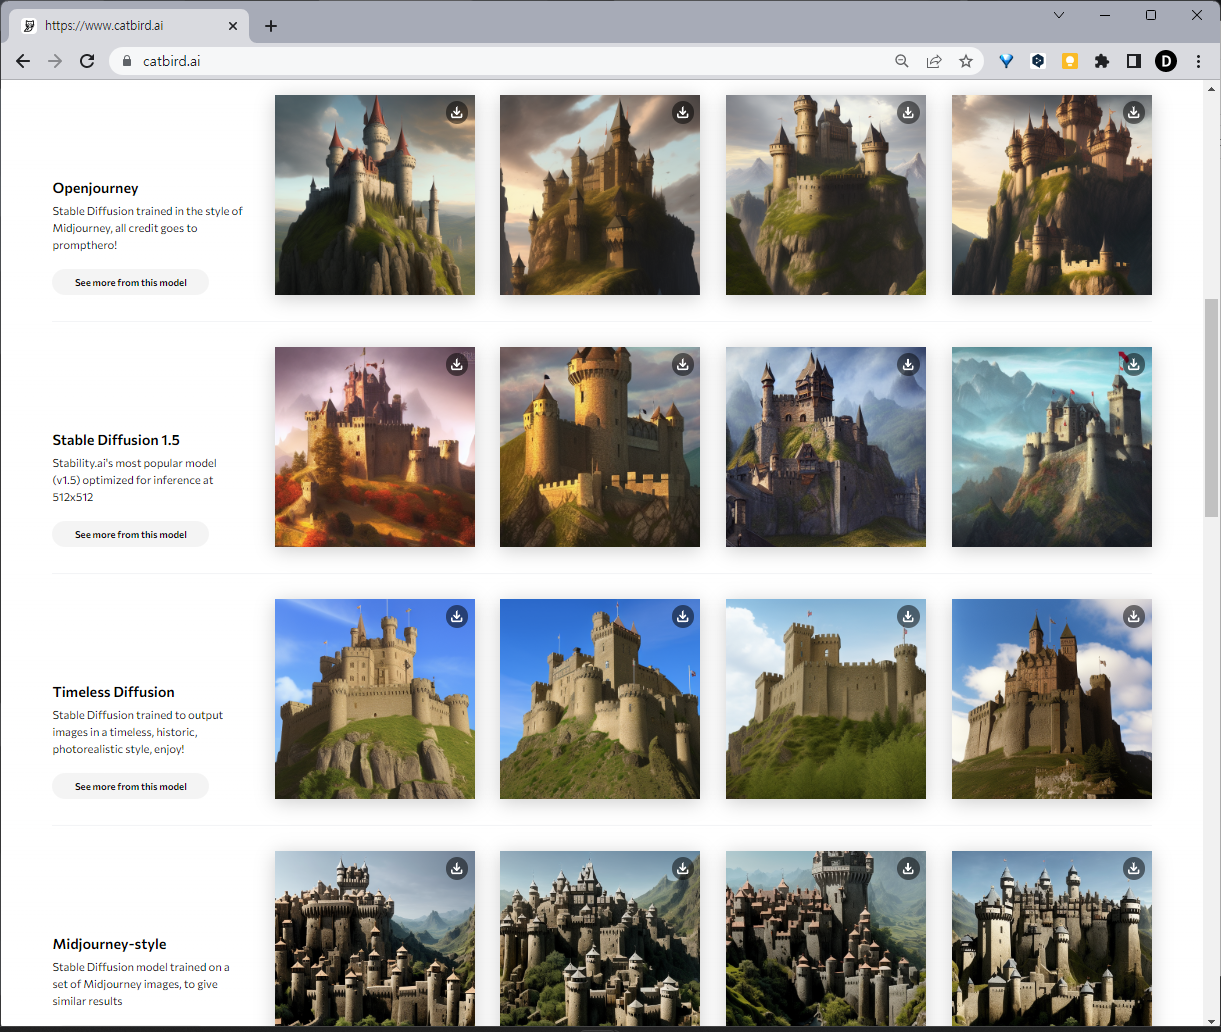1221x1032 pixels.
Task: Open the profile D avatar
Action: click(x=1166, y=61)
